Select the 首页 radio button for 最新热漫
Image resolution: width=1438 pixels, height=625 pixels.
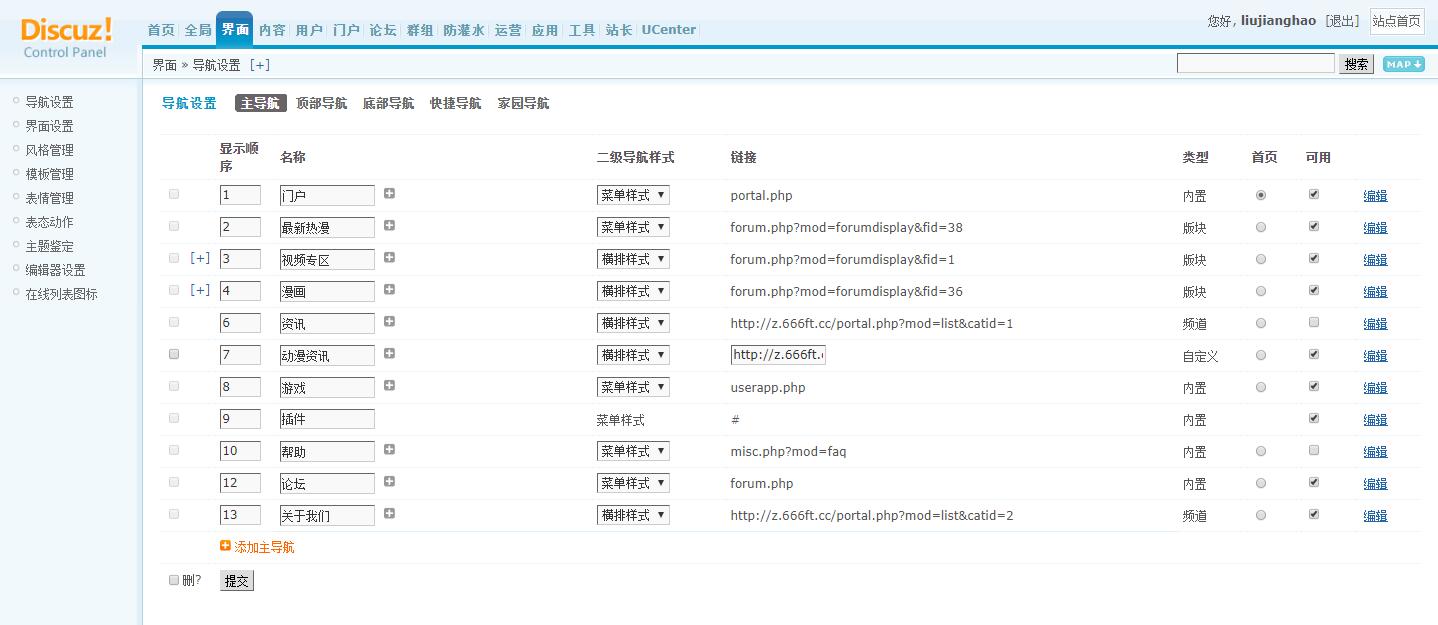pyautogui.click(x=1261, y=226)
